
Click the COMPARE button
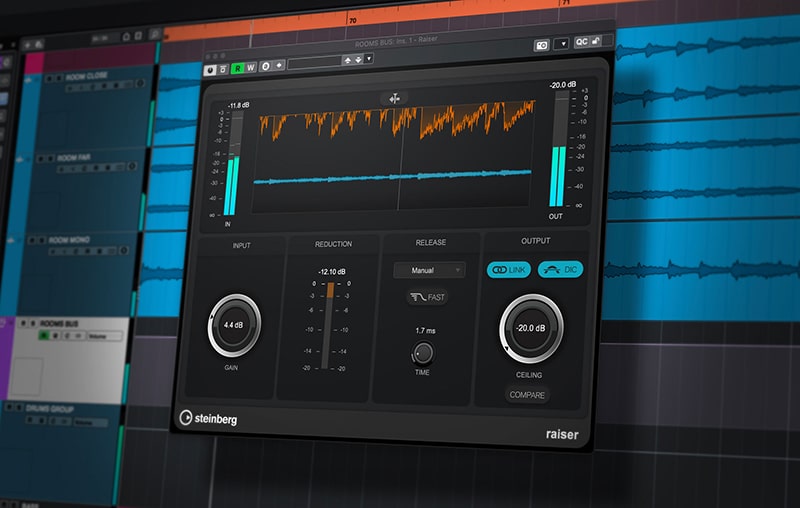point(527,395)
